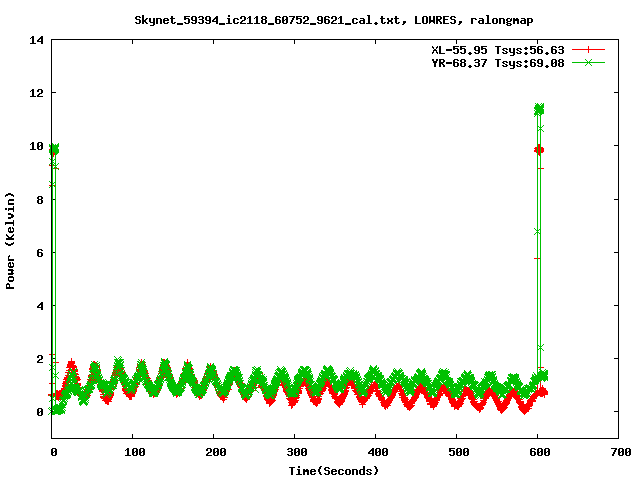This screenshot has width=640, height=480.
Task: Select the XL-55.95 Tsys:56.63 legend label
Action: [x=498, y=50]
